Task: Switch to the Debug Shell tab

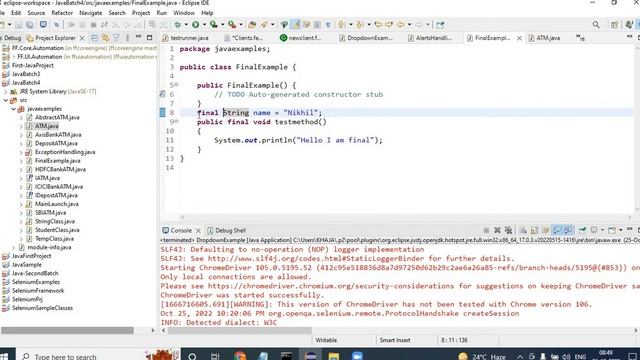Action: [x=227, y=231]
